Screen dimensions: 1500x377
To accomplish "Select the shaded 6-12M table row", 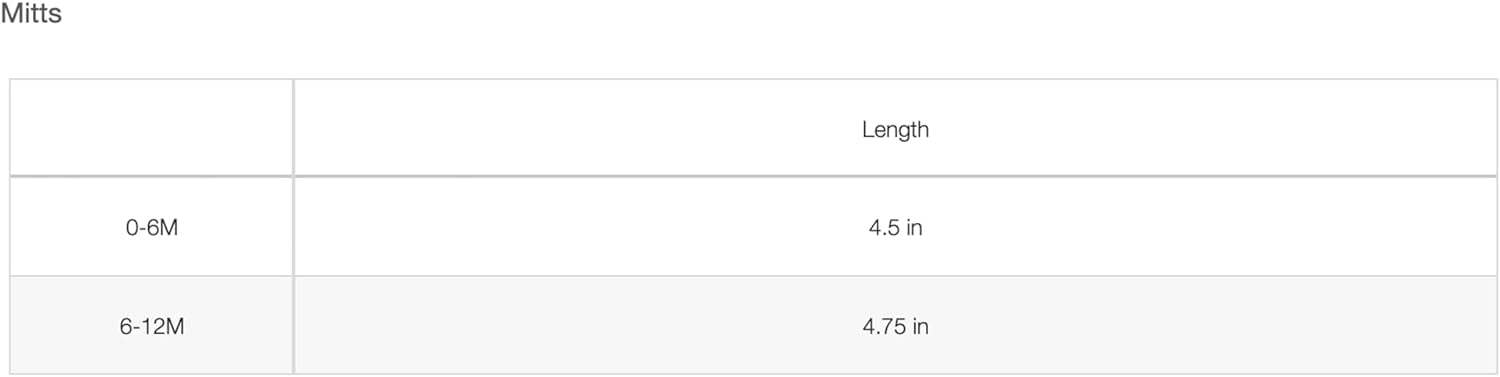I will (x=753, y=325).
